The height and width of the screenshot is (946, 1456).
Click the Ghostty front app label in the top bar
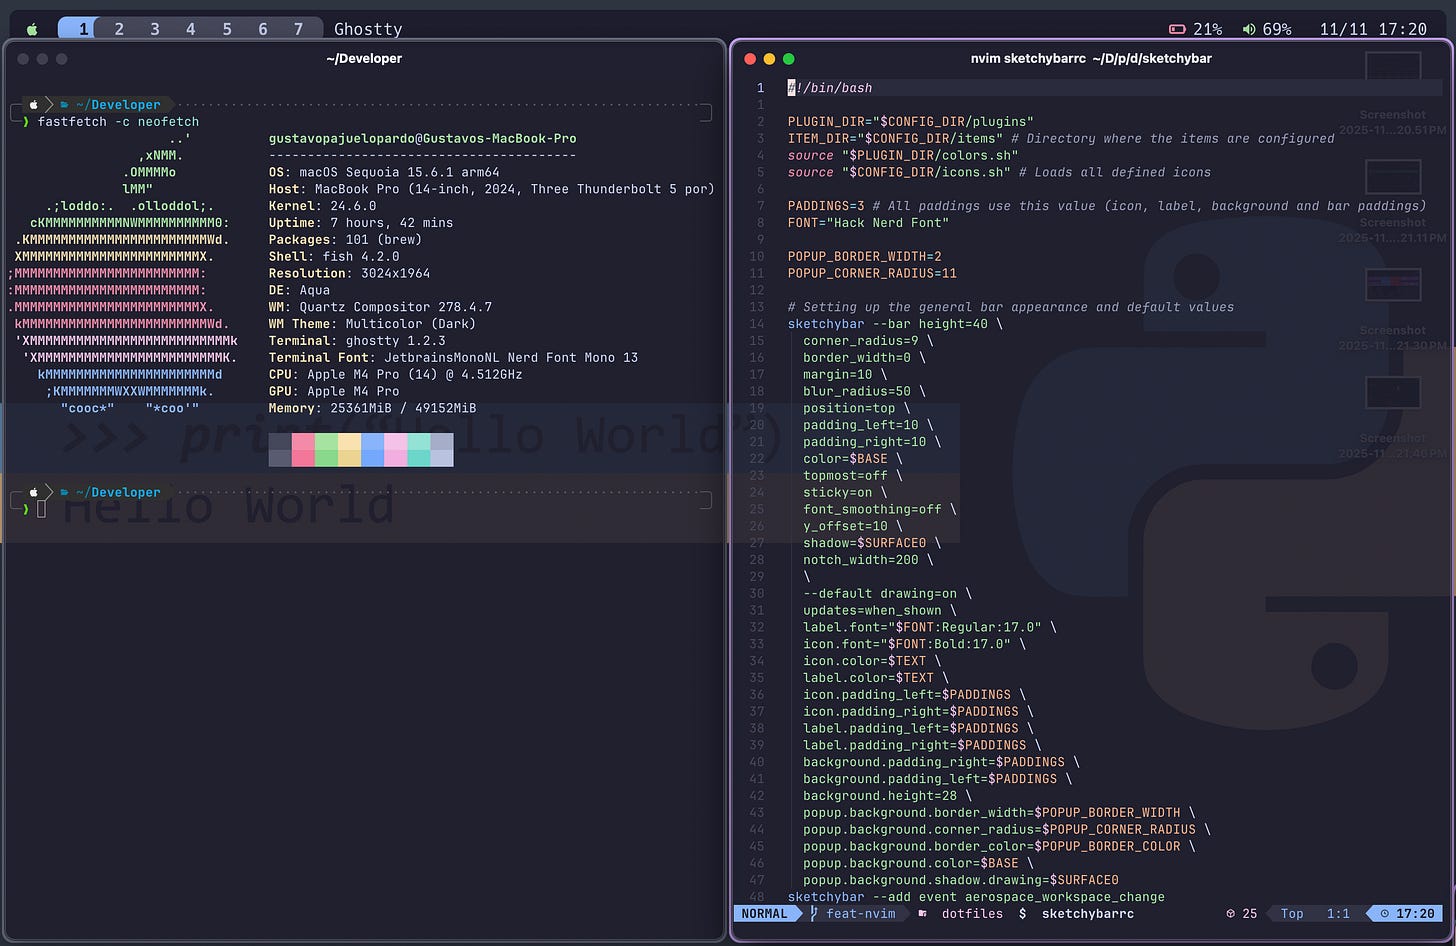368,29
